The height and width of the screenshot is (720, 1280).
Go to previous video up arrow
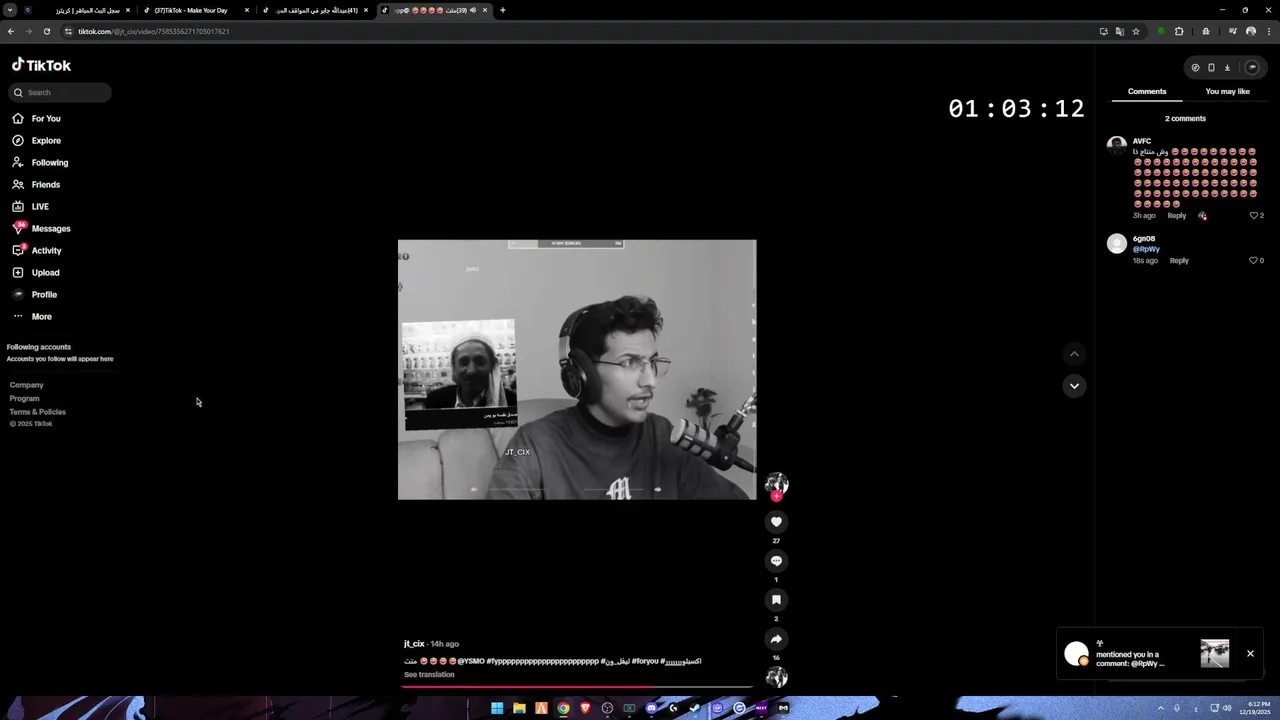pos(1074,354)
